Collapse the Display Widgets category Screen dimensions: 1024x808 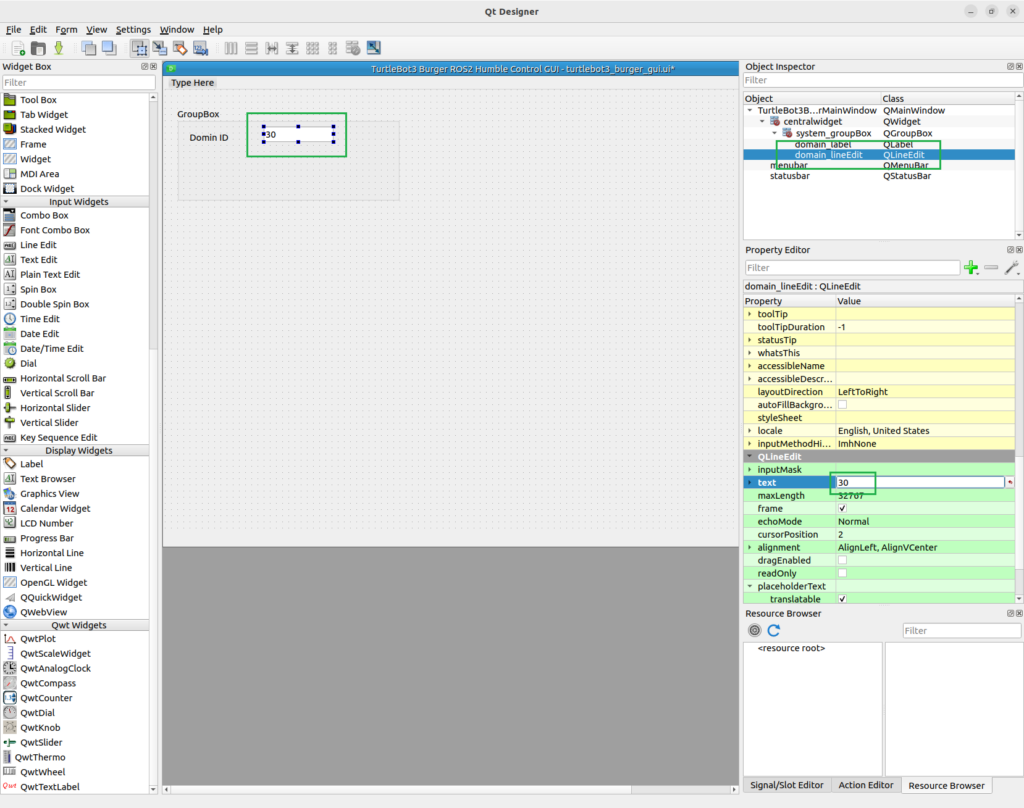point(7,451)
